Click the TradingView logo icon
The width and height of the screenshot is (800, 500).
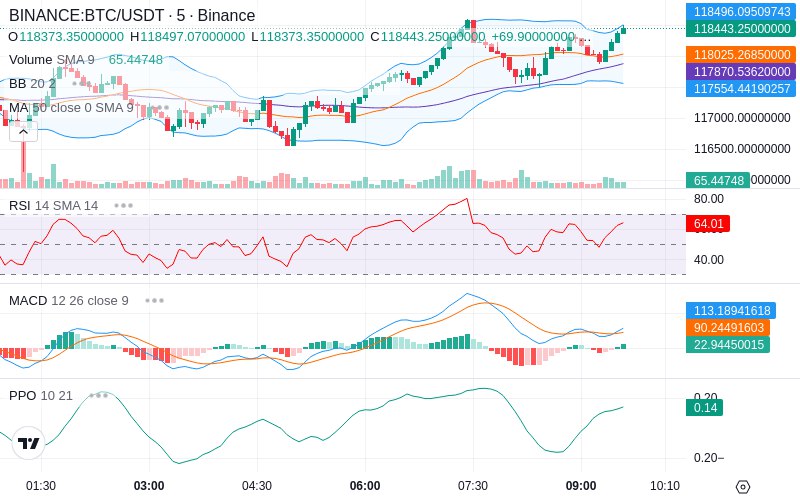pyautogui.click(x=29, y=443)
